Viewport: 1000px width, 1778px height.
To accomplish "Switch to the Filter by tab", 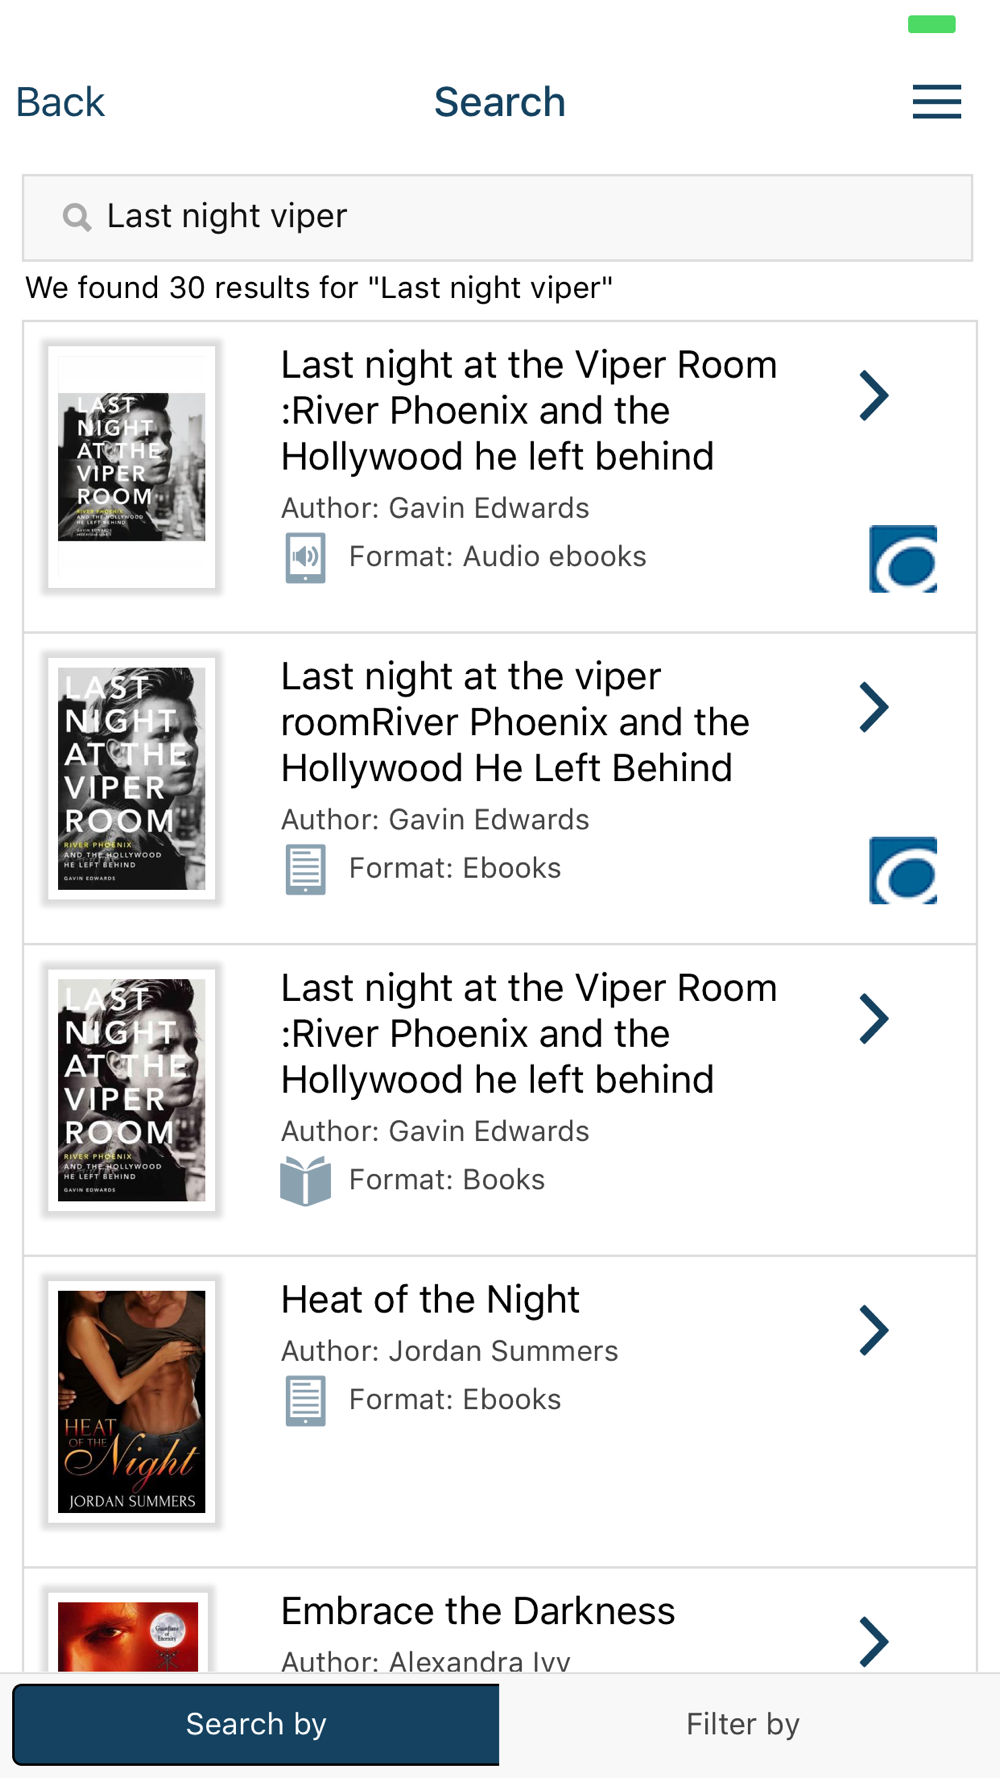I will (743, 1725).
